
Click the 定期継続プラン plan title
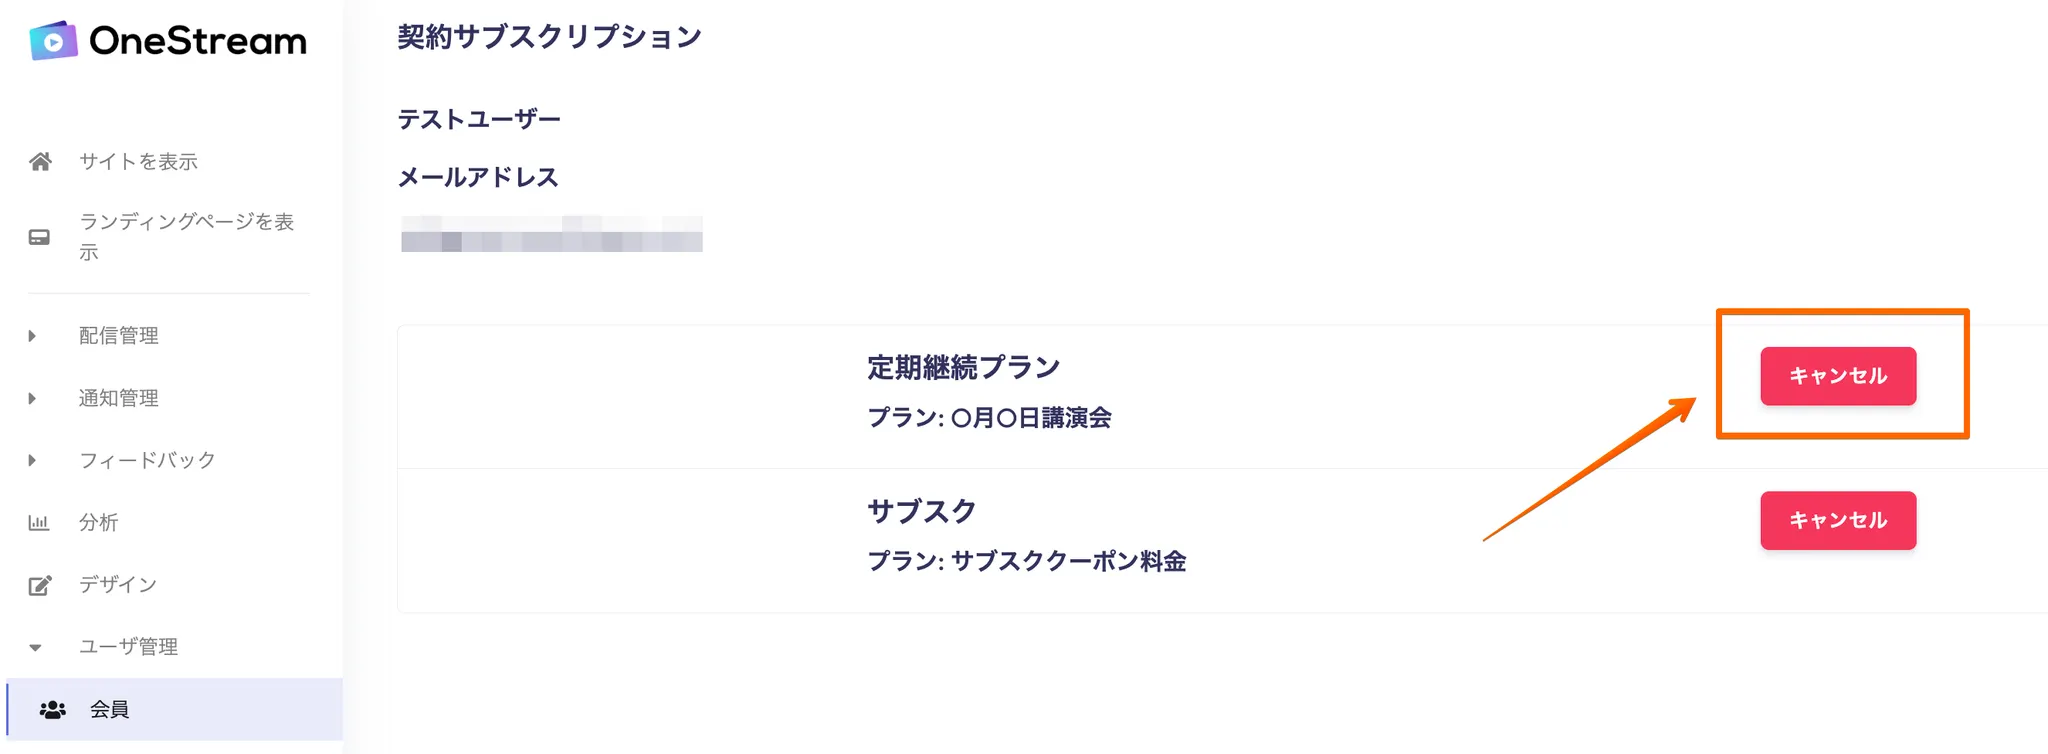(963, 368)
